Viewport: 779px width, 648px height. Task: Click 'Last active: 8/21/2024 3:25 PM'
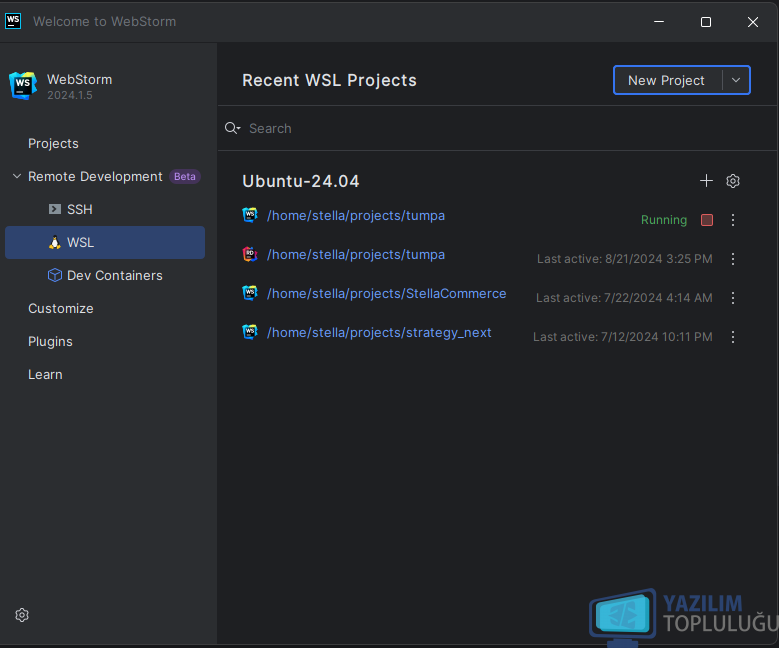tap(624, 259)
